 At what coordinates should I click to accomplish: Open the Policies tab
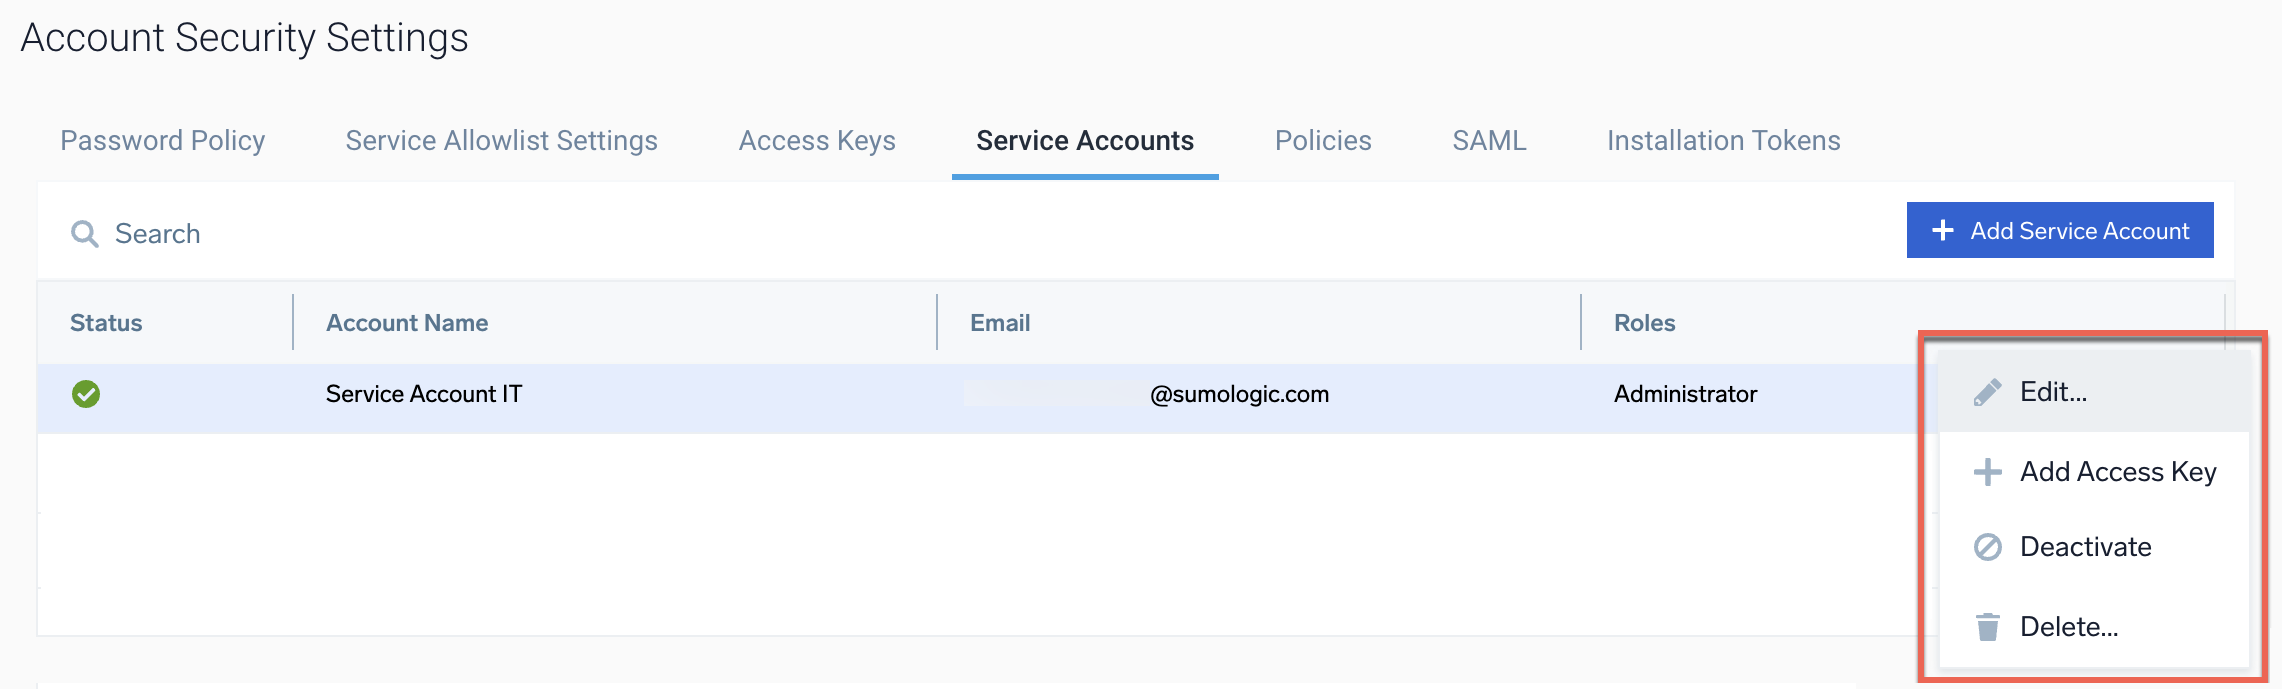tap(1323, 141)
